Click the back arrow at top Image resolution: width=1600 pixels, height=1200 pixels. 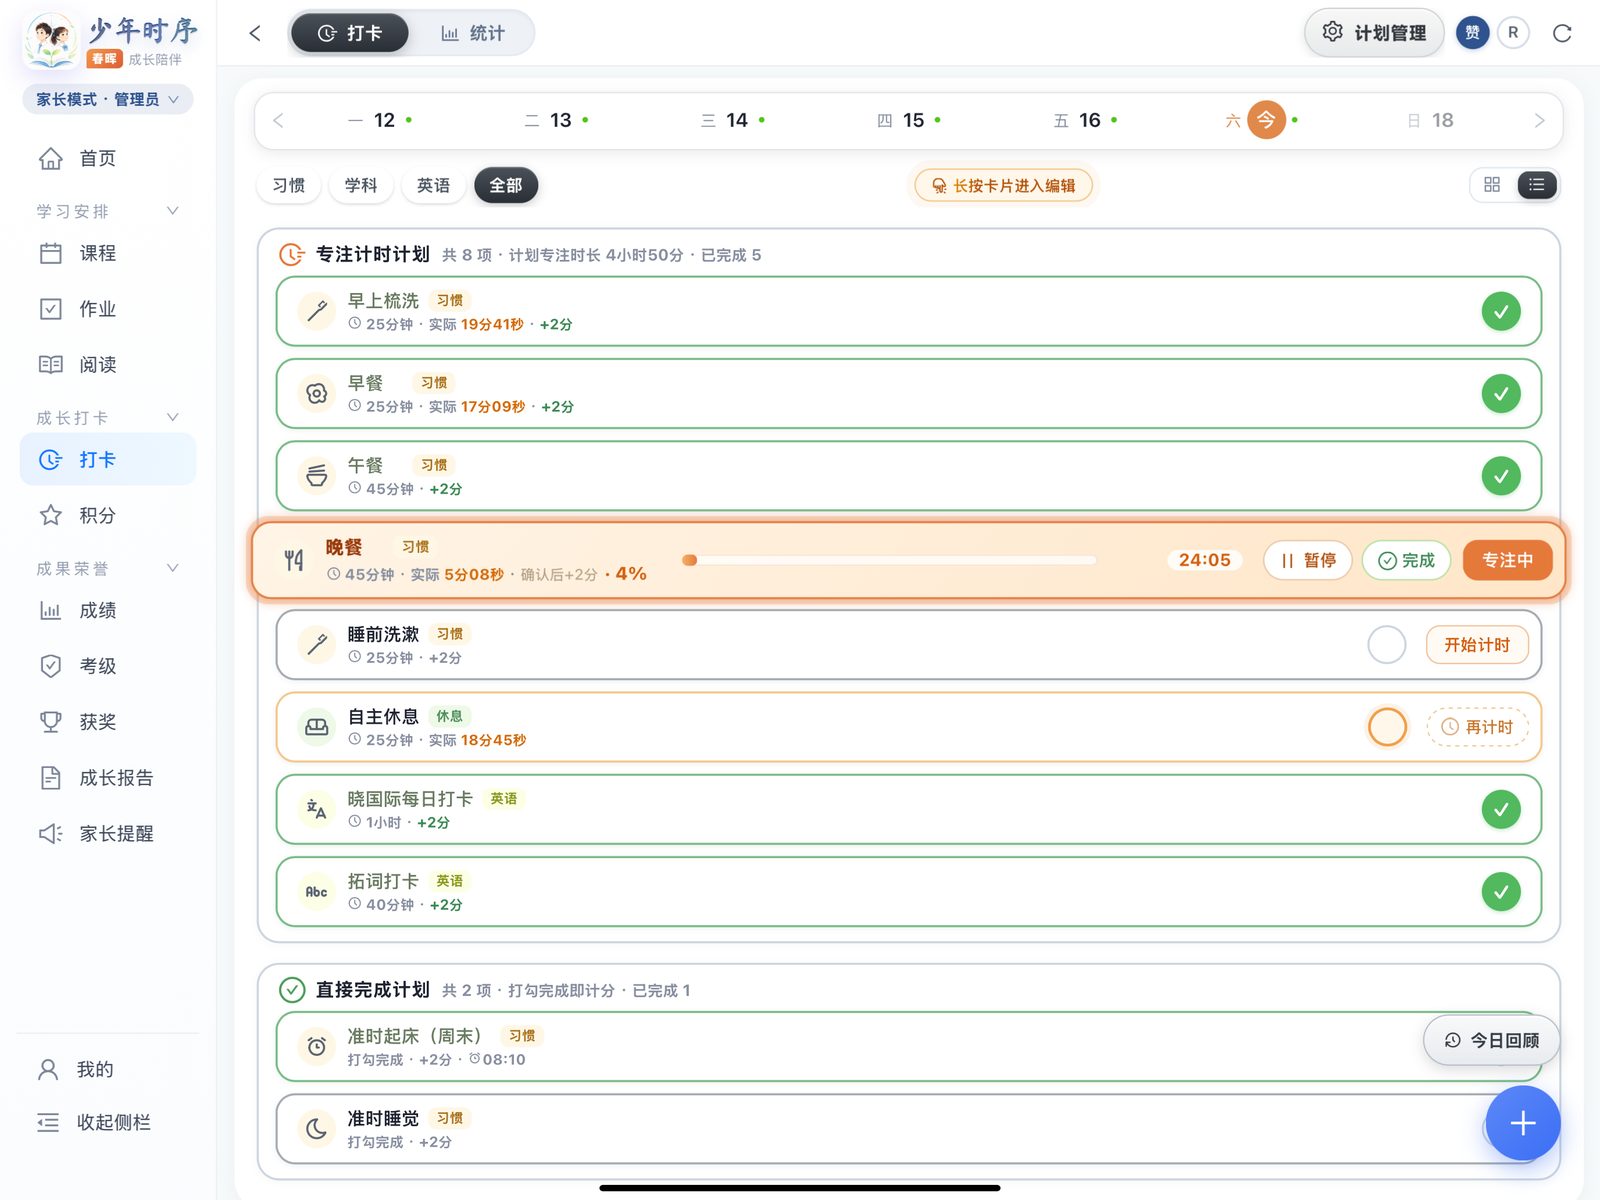click(255, 33)
